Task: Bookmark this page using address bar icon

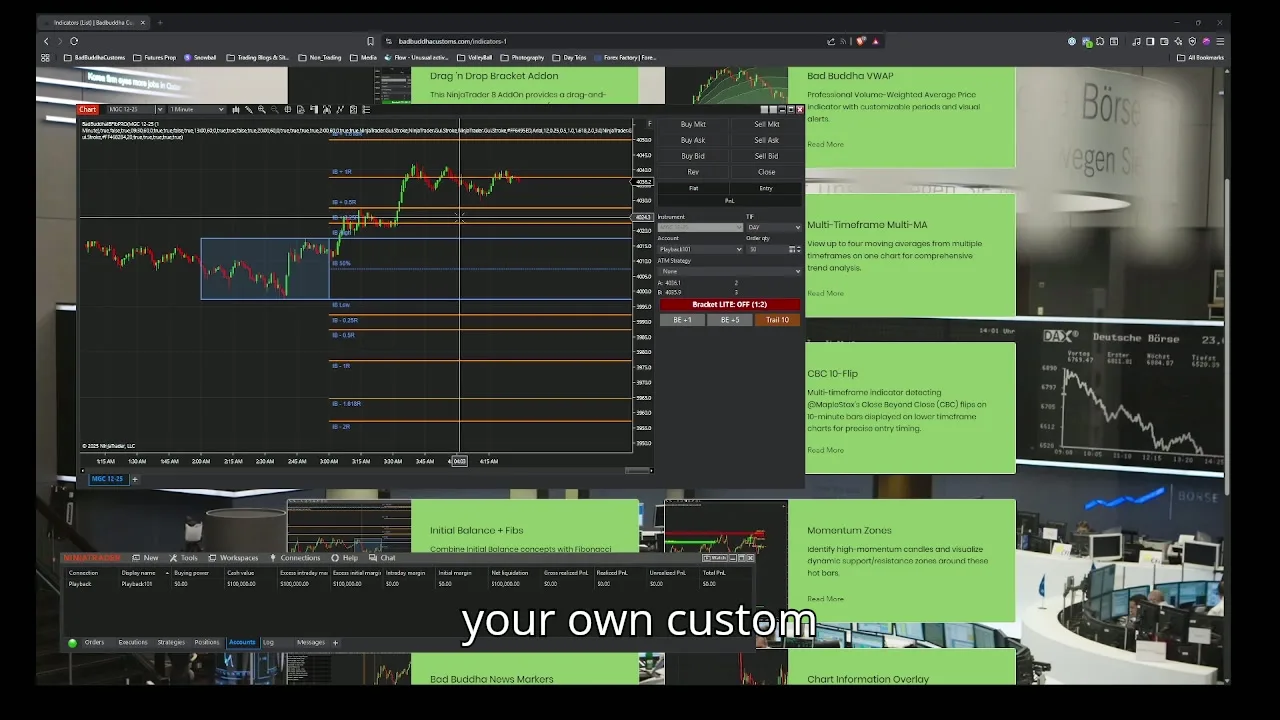Action: point(370,41)
